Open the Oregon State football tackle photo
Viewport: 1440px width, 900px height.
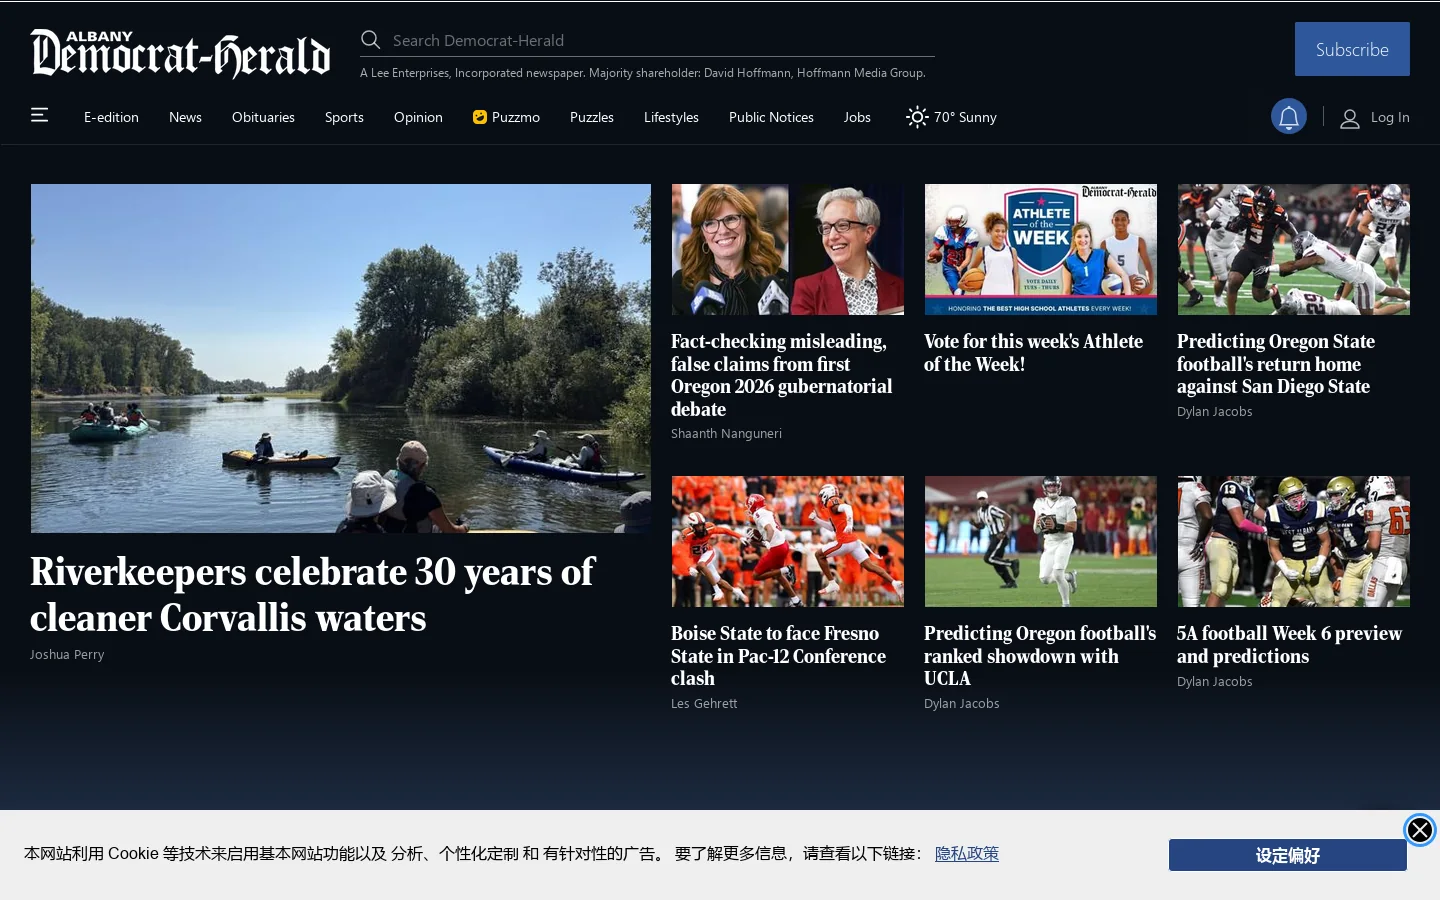1294,249
